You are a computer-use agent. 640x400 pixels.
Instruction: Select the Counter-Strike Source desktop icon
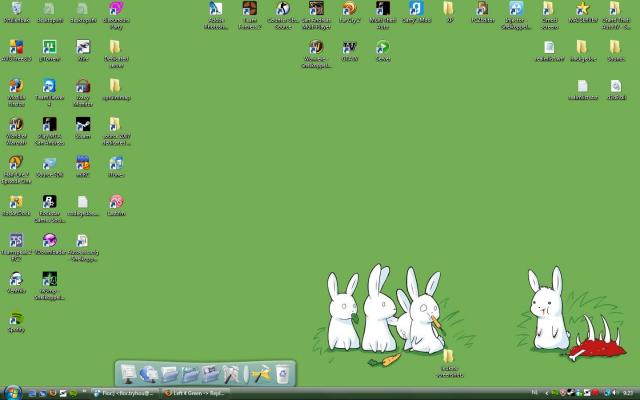283,10
